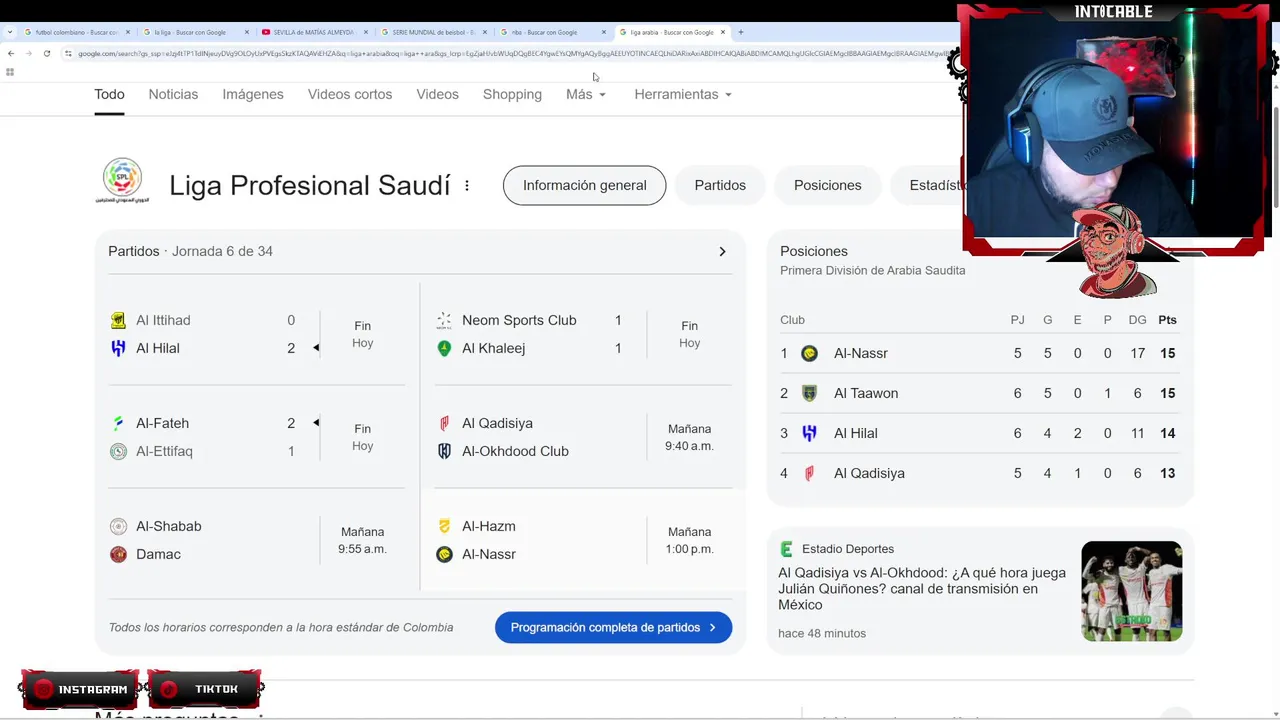Click the Al Hilal crest in matches

[x=118, y=348]
